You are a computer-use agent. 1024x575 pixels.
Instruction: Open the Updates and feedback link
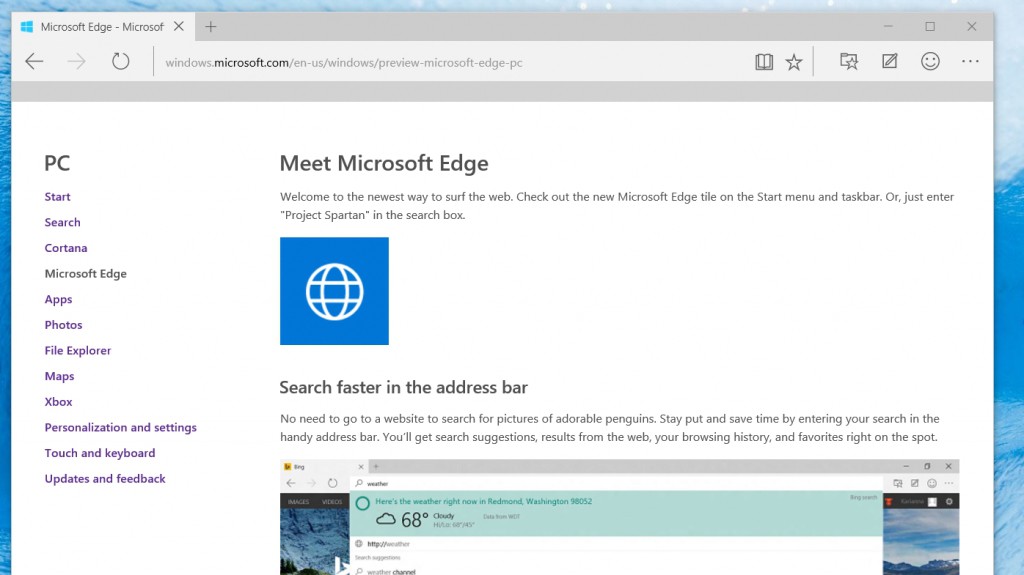tap(105, 479)
